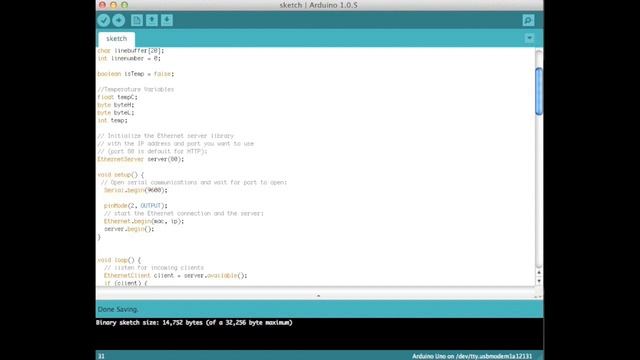Create a New sketch with the page icon

coord(137,20)
